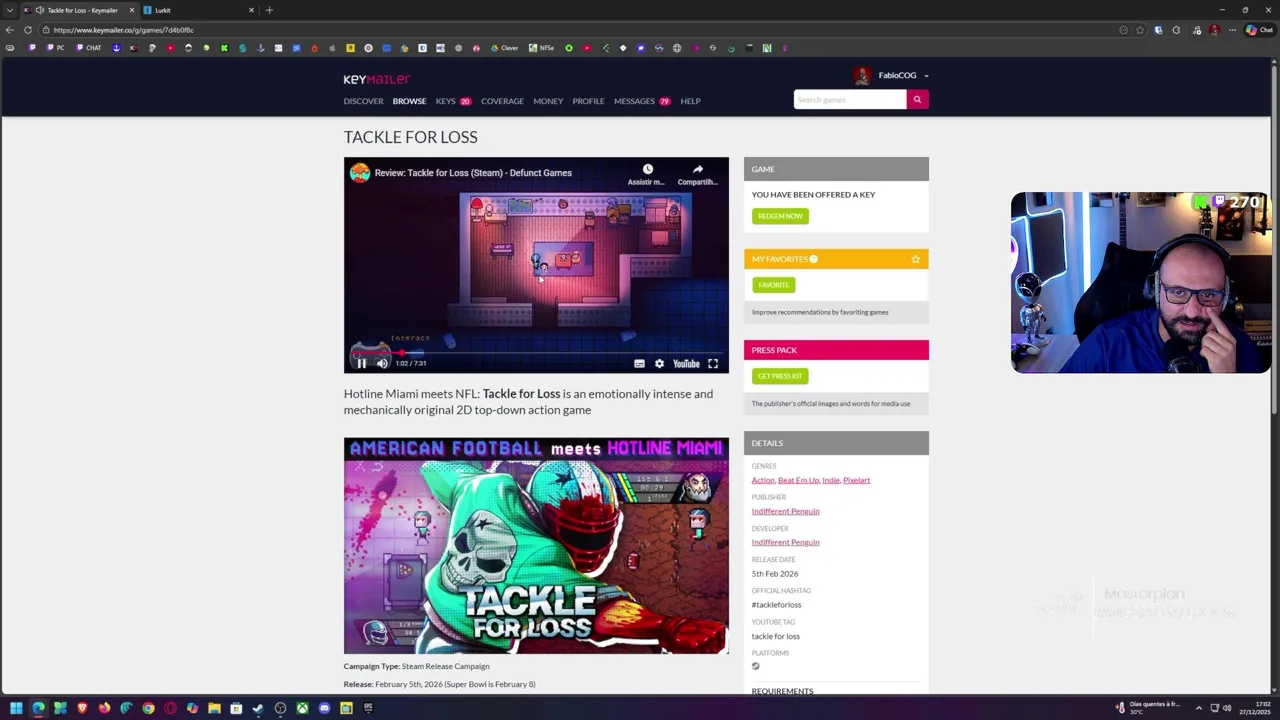Click the Get Press Kit button
This screenshot has width=1280, height=720.
(780, 376)
